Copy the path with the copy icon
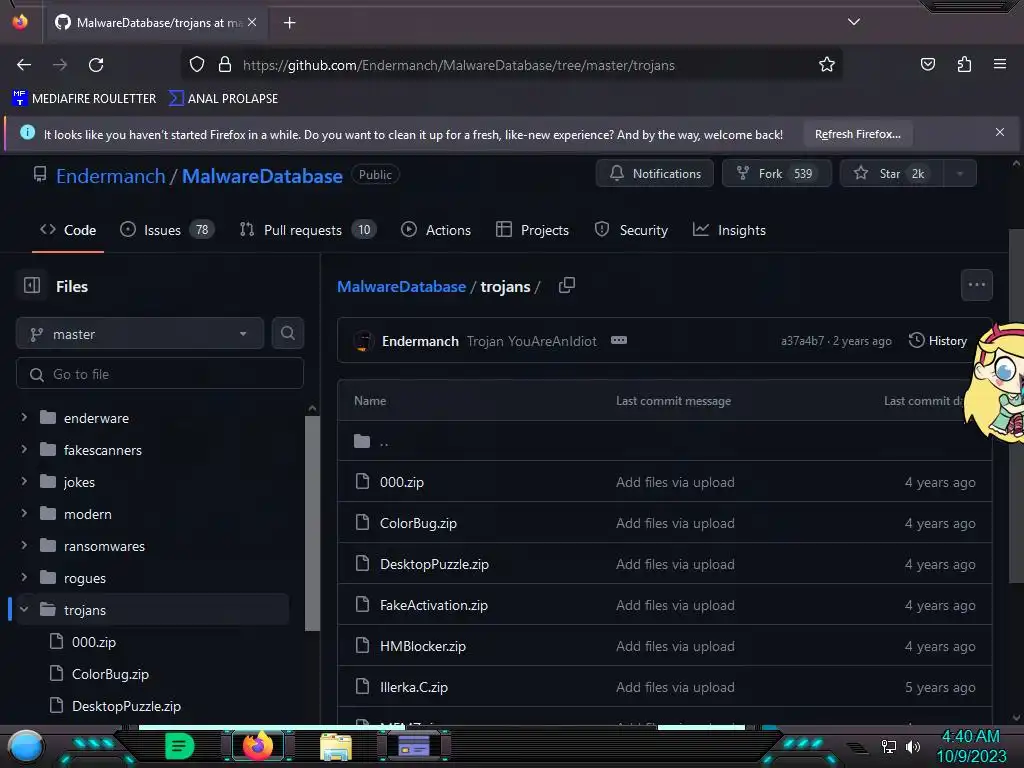 coord(567,285)
